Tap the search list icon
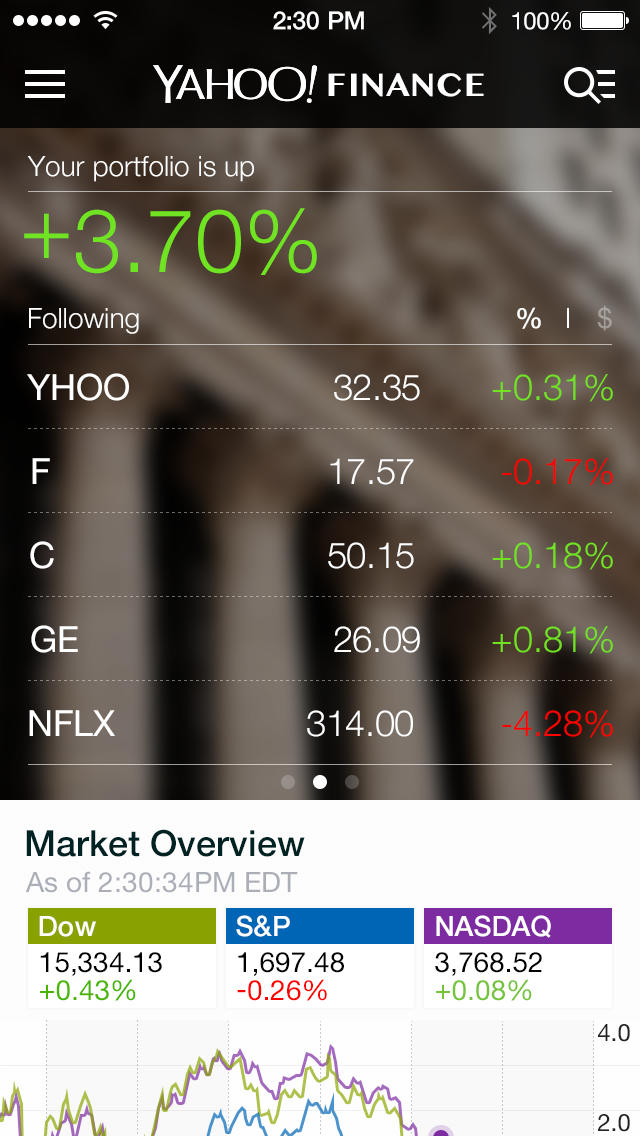Image resolution: width=640 pixels, height=1136 pixels. click(589, 85)
